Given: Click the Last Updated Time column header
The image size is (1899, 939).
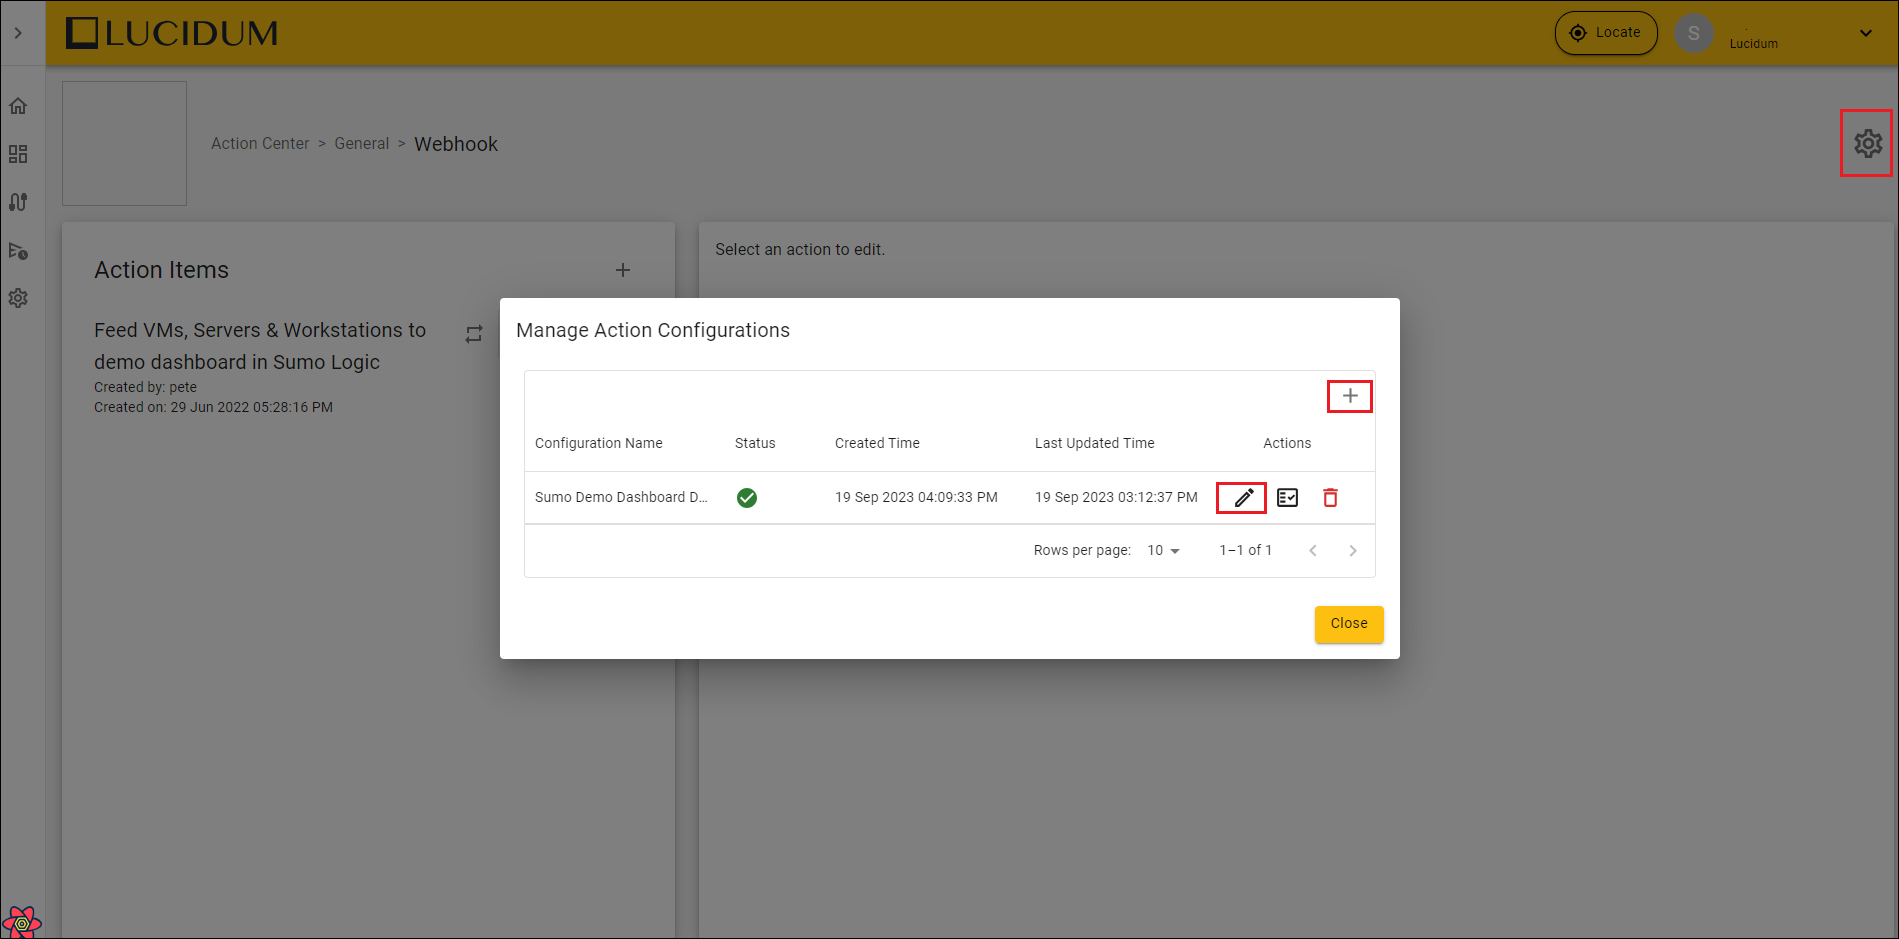Looking at the screenshot, I should coord(1094,443).
